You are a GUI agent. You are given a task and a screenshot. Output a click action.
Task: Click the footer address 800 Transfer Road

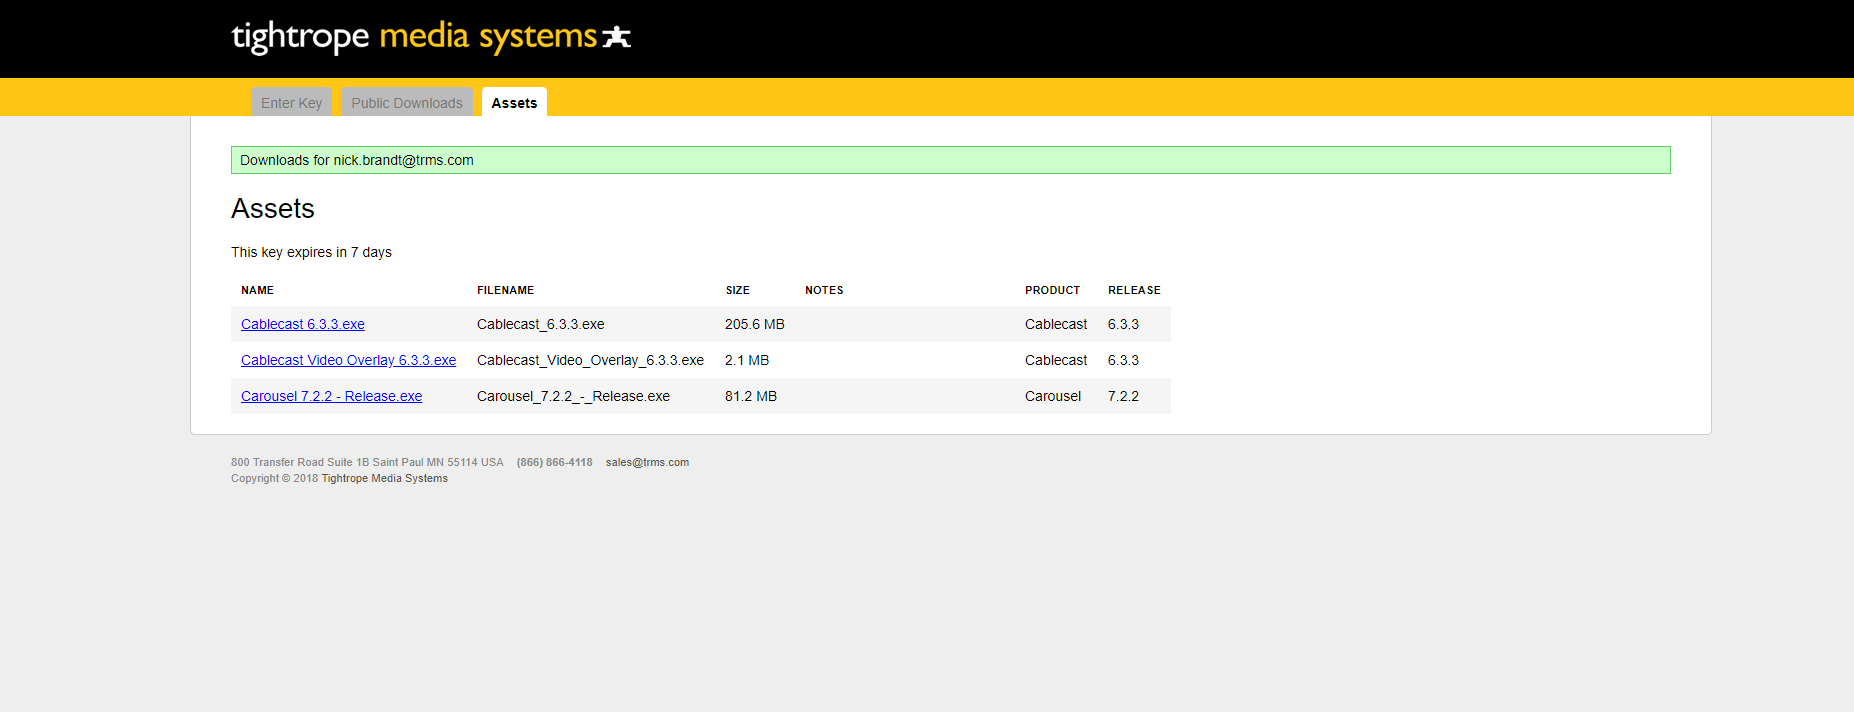coord(367,462)
